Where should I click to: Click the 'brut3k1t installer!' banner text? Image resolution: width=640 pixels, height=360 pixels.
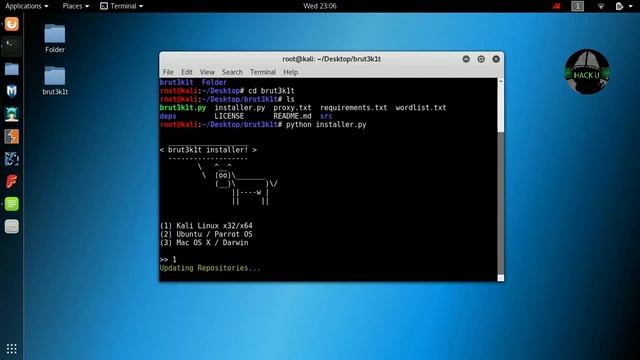[208, 150]
